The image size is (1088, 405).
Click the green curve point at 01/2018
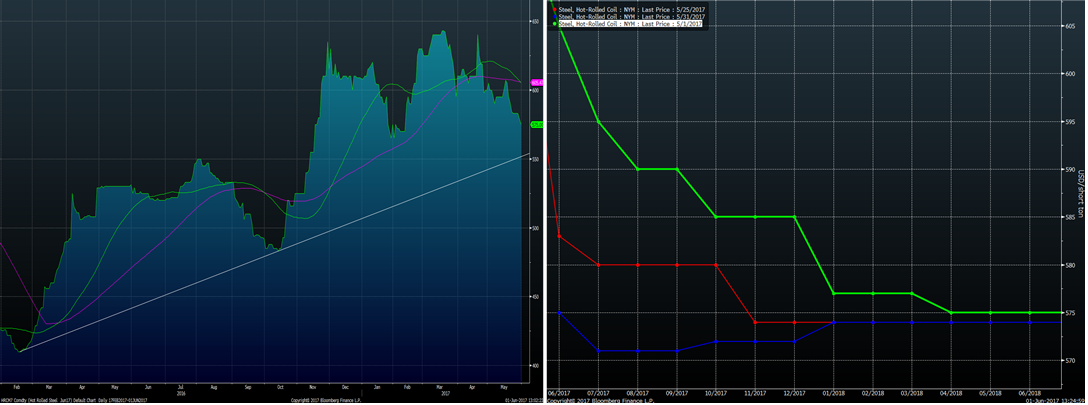(x=834, y=293)
